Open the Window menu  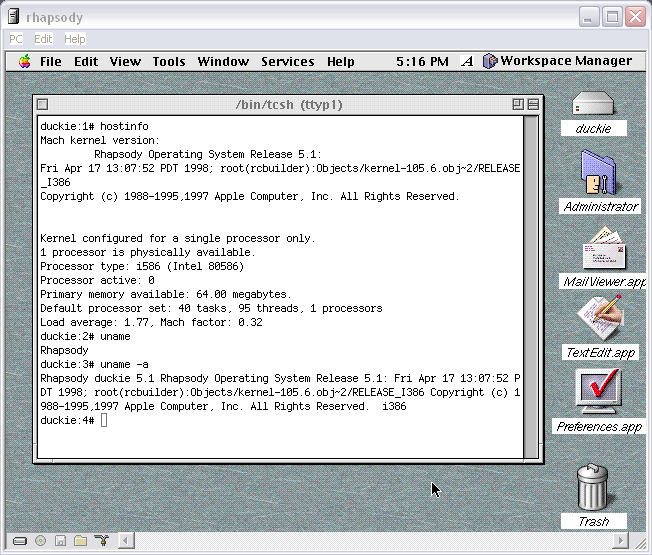223,62
